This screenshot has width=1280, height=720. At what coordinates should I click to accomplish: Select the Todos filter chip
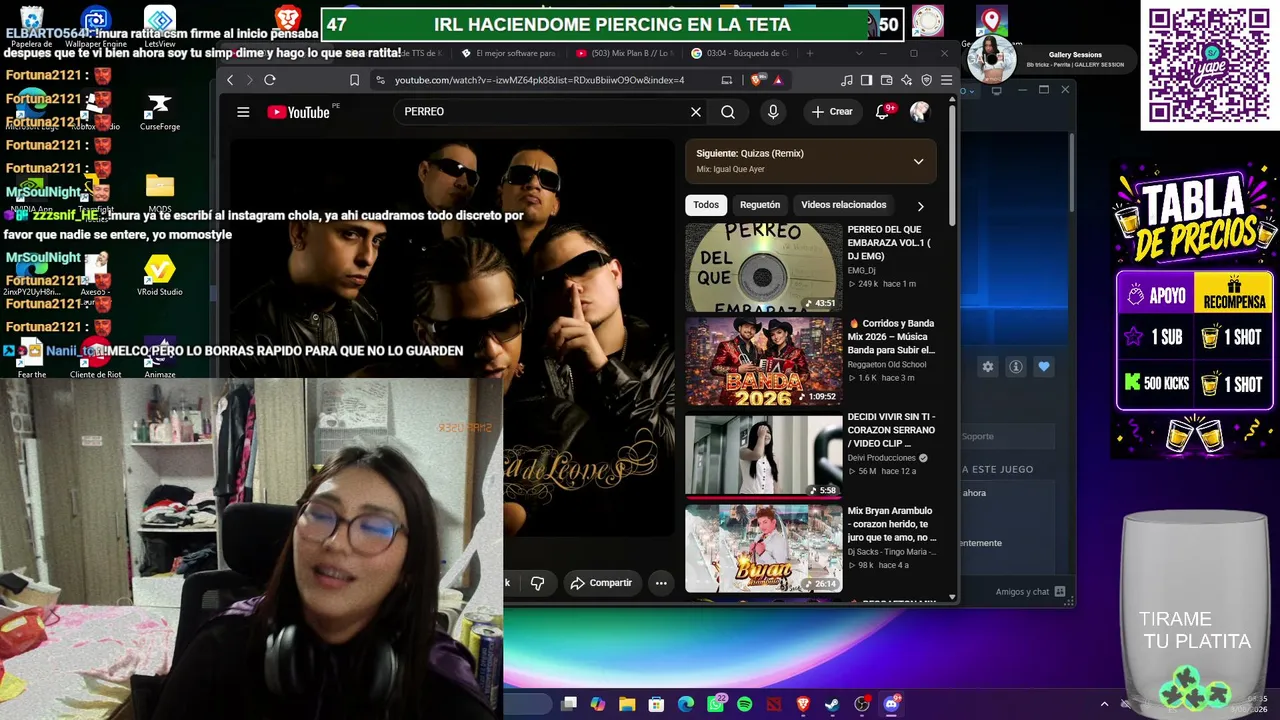click(706, 205)
